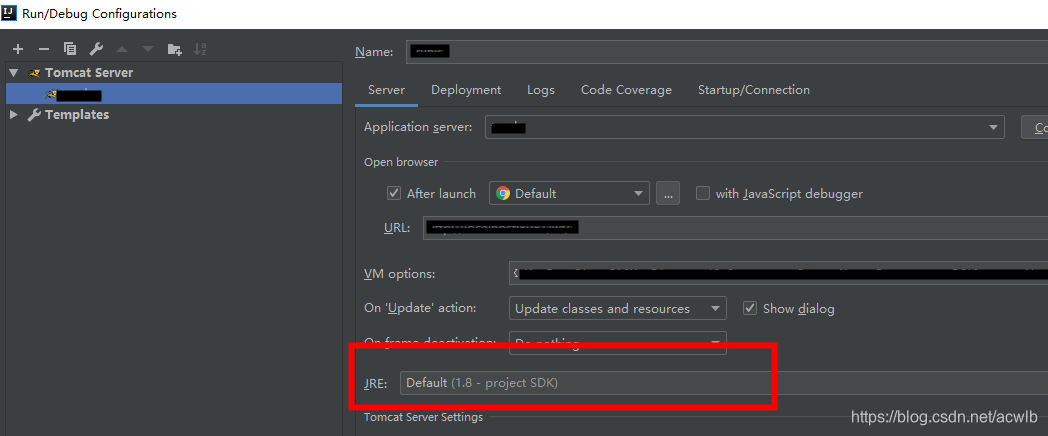Remove configuration with minus icon
This screenshot has width=1048, height=436.
click(43, 49)
